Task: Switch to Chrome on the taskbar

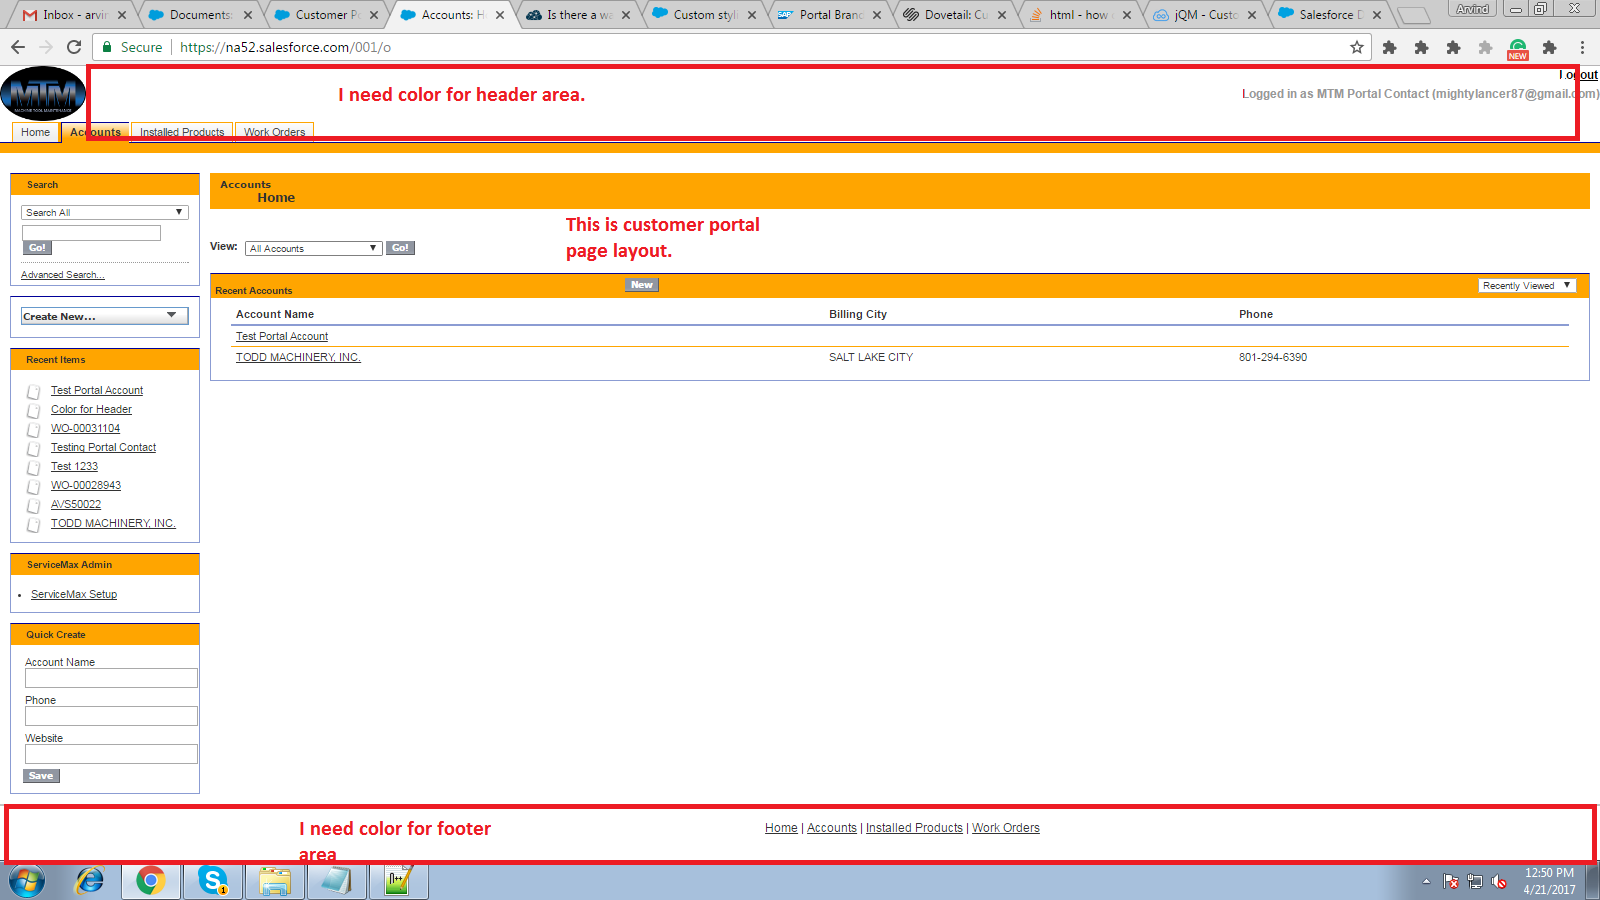Action: click(151, 881)
